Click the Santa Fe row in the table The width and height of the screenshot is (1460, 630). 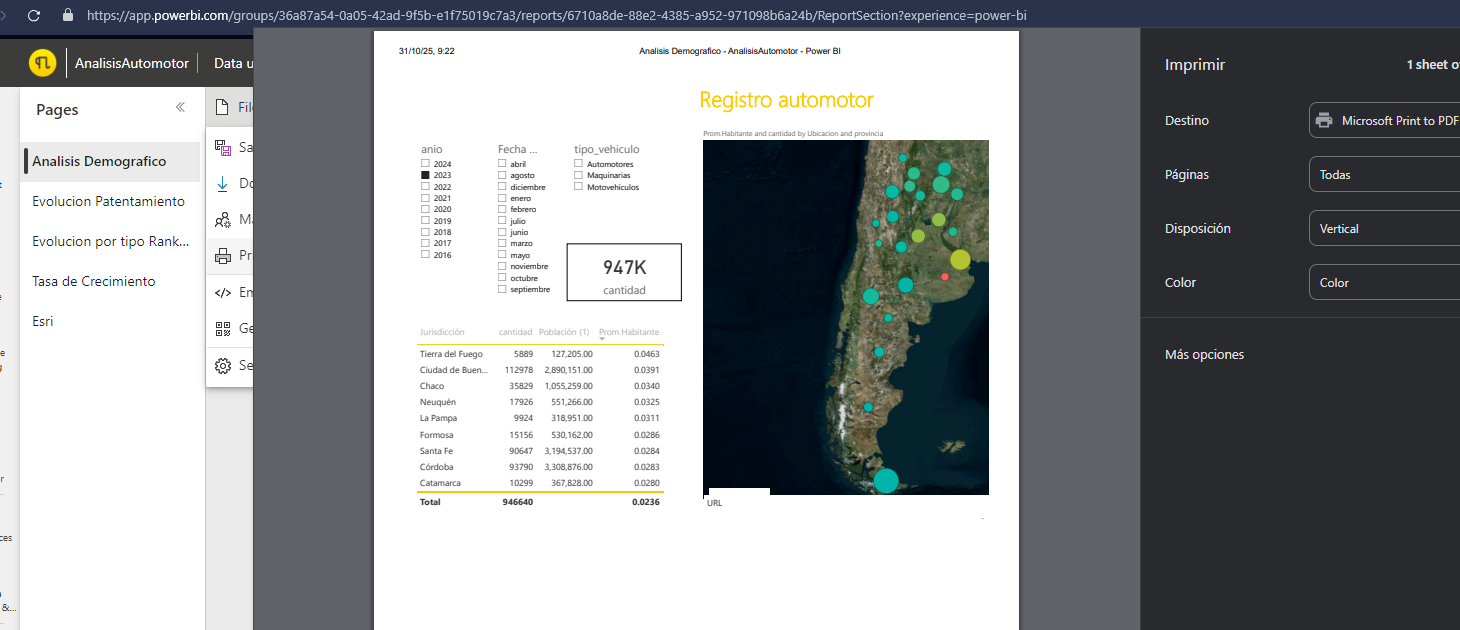point(540,451)
